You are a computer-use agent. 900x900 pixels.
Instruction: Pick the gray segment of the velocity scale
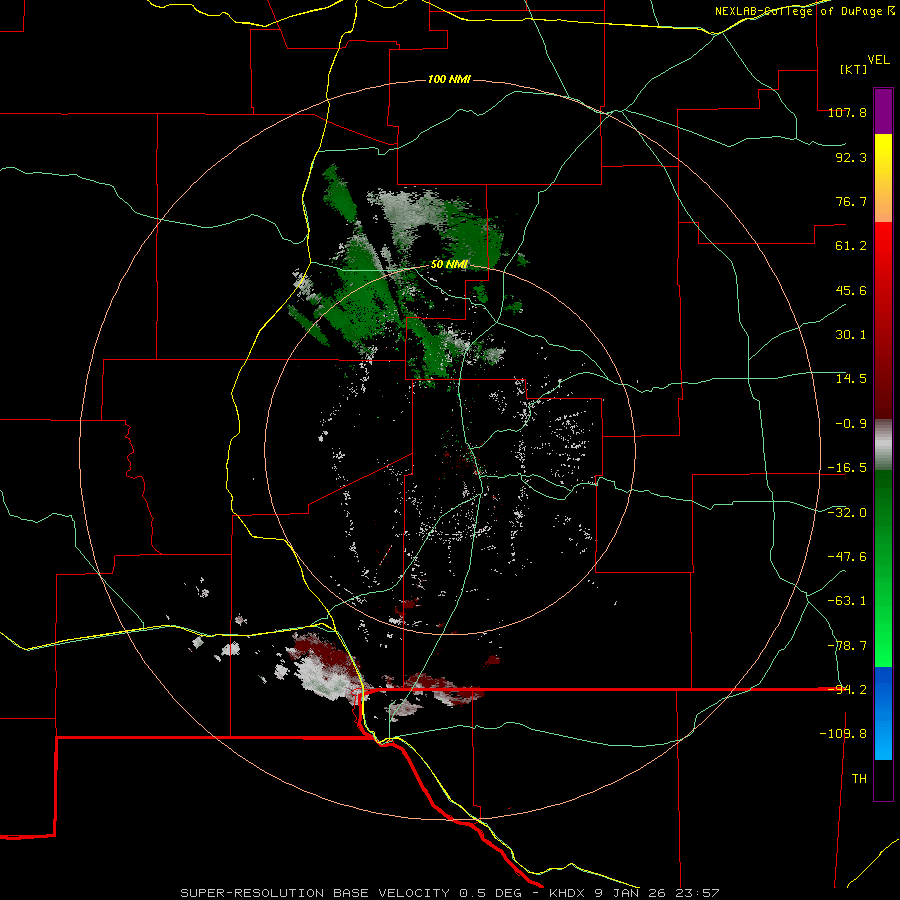(883, 445)
